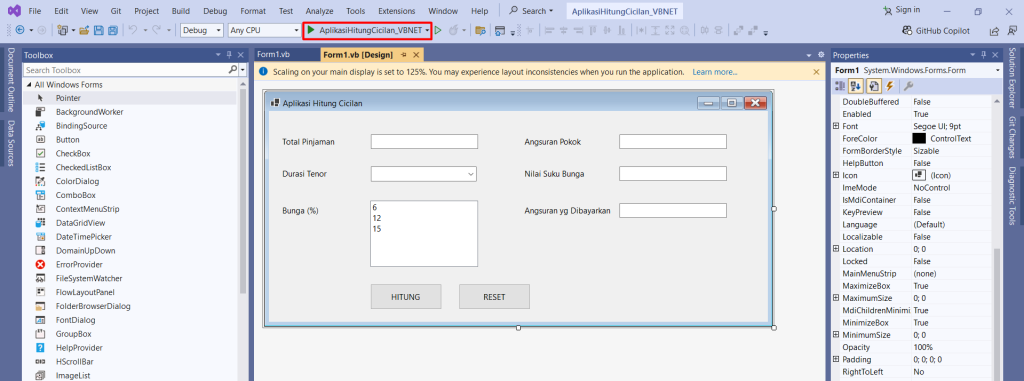The width and height of the screenshot is (1024, 381).
Task: Open the Durasi Tenor combo box dropdown
Action: (471, 174)
